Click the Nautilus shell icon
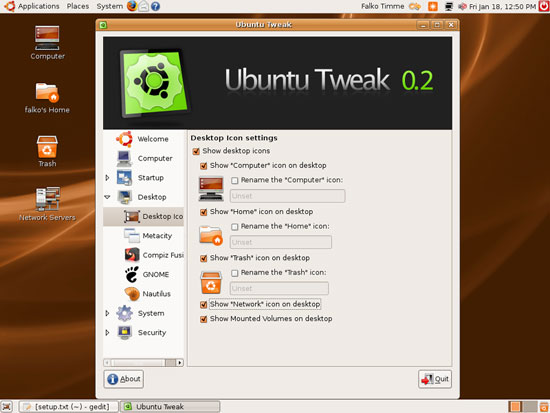 pos(132,294)
